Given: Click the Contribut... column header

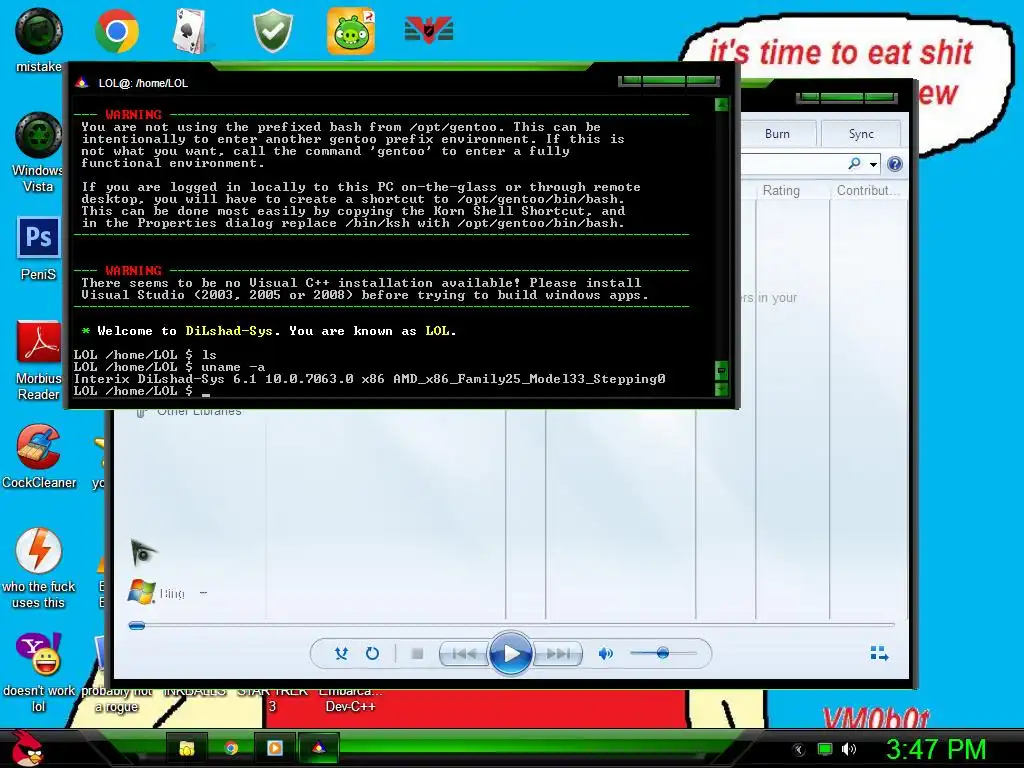Looking at the screenshot, I should (868, 191).
